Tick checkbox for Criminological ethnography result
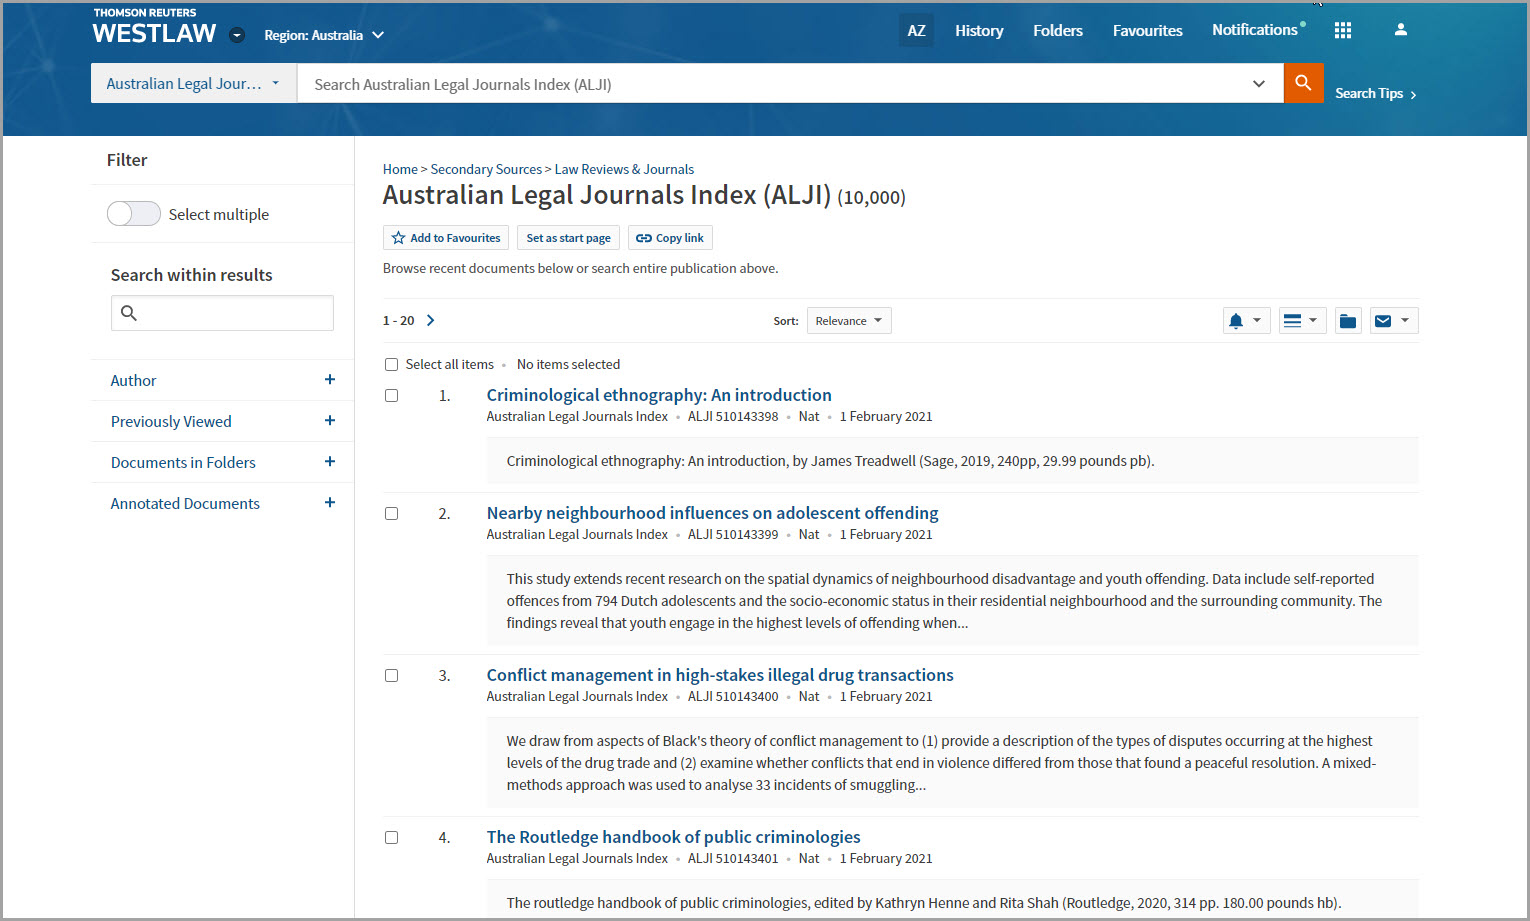The height and width of the screenshot is (921, 1530). tap(392, 396)
